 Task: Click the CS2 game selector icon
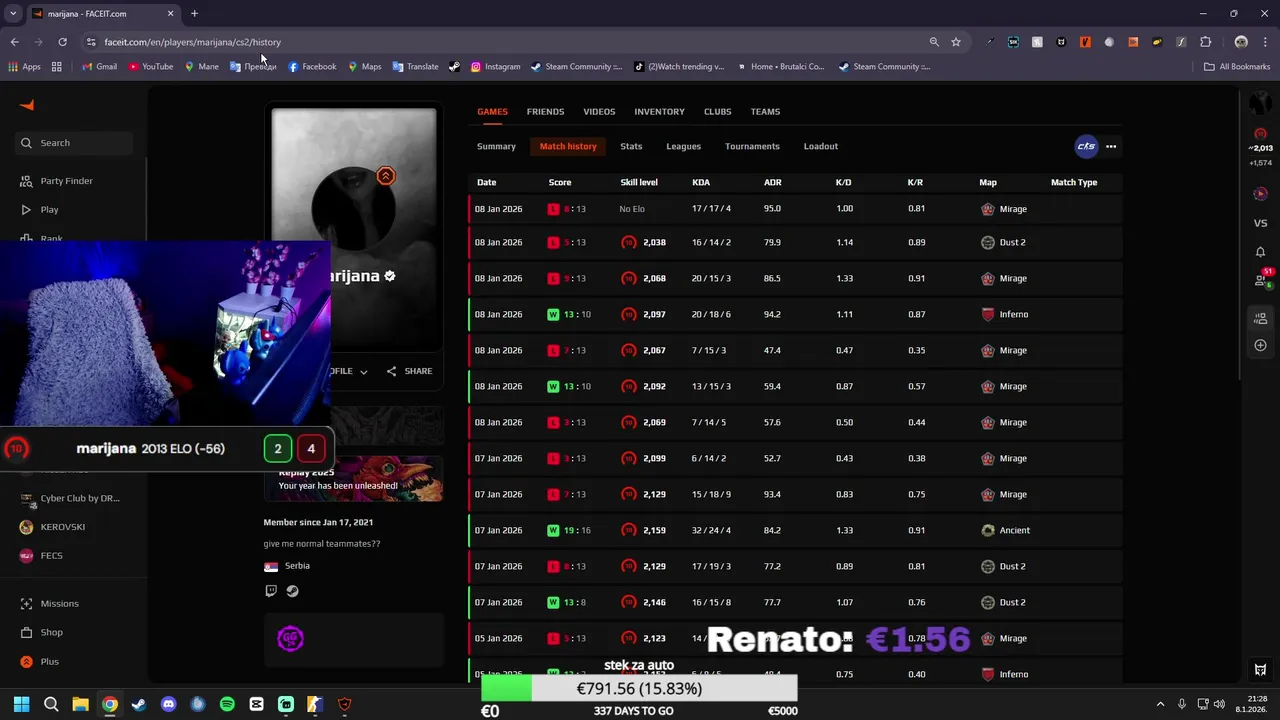coord(1086,146)
